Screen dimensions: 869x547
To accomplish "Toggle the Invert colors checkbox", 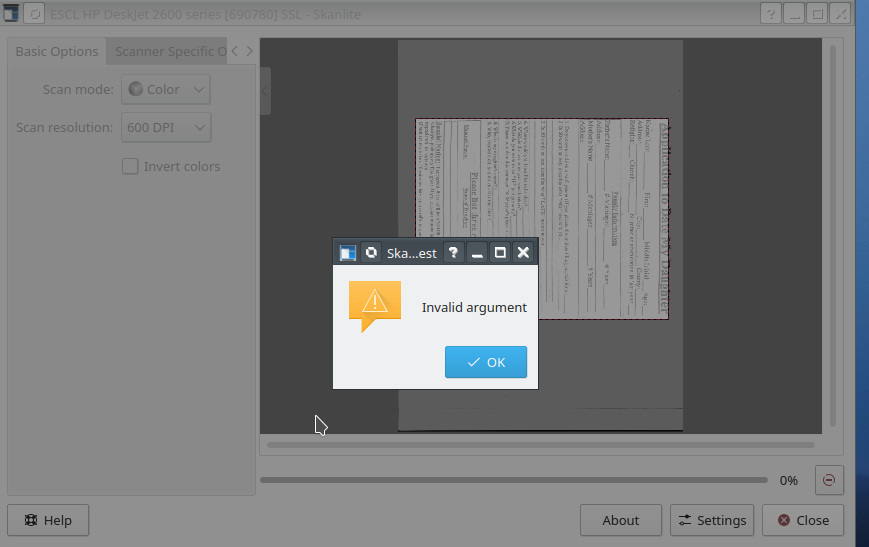I will pos(130,166).
